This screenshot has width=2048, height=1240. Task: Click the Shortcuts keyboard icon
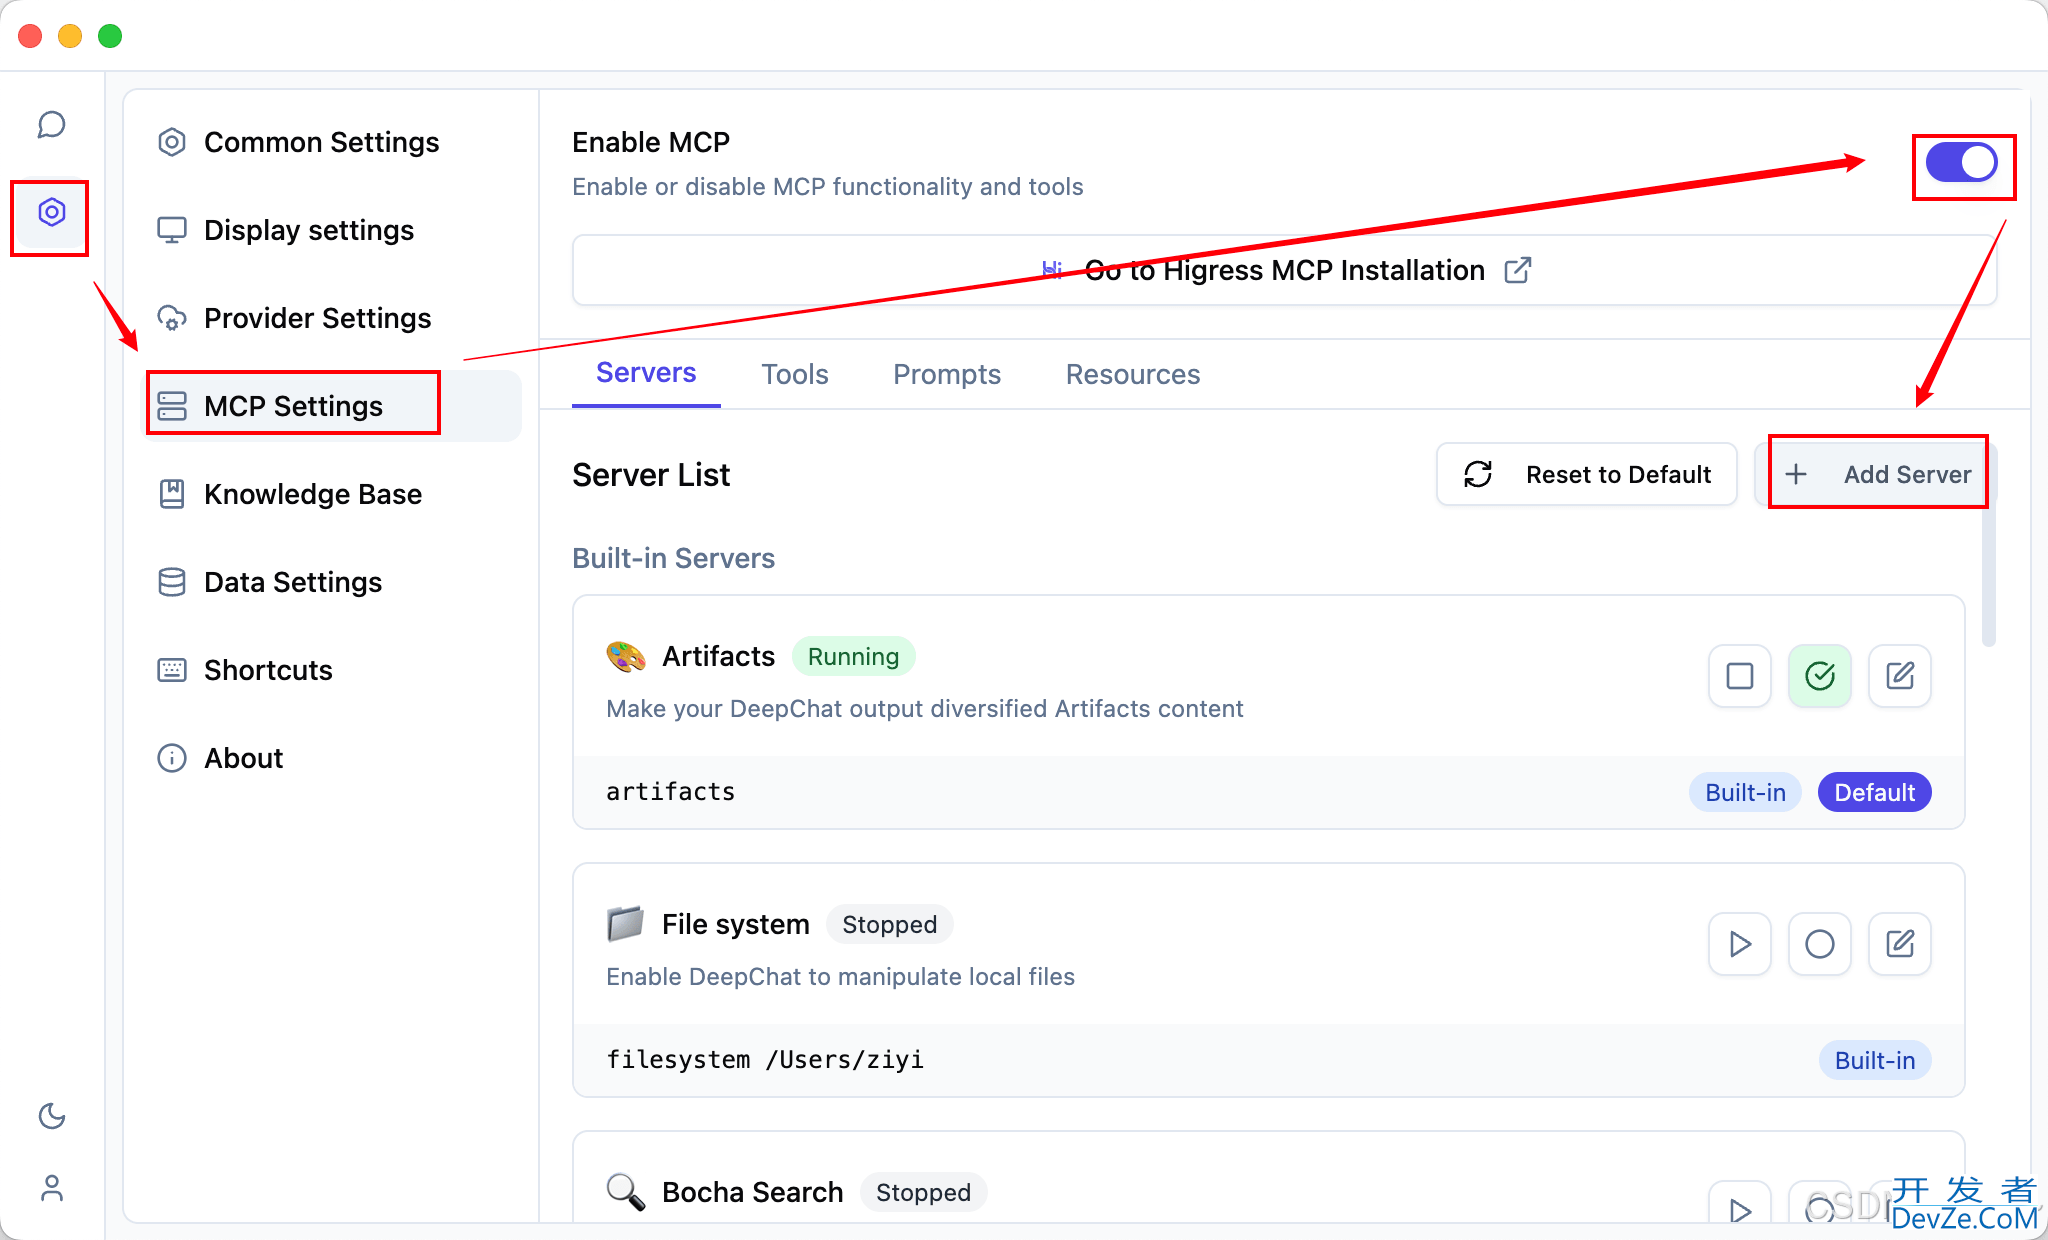pyautogui.click(x=172, y=670)
